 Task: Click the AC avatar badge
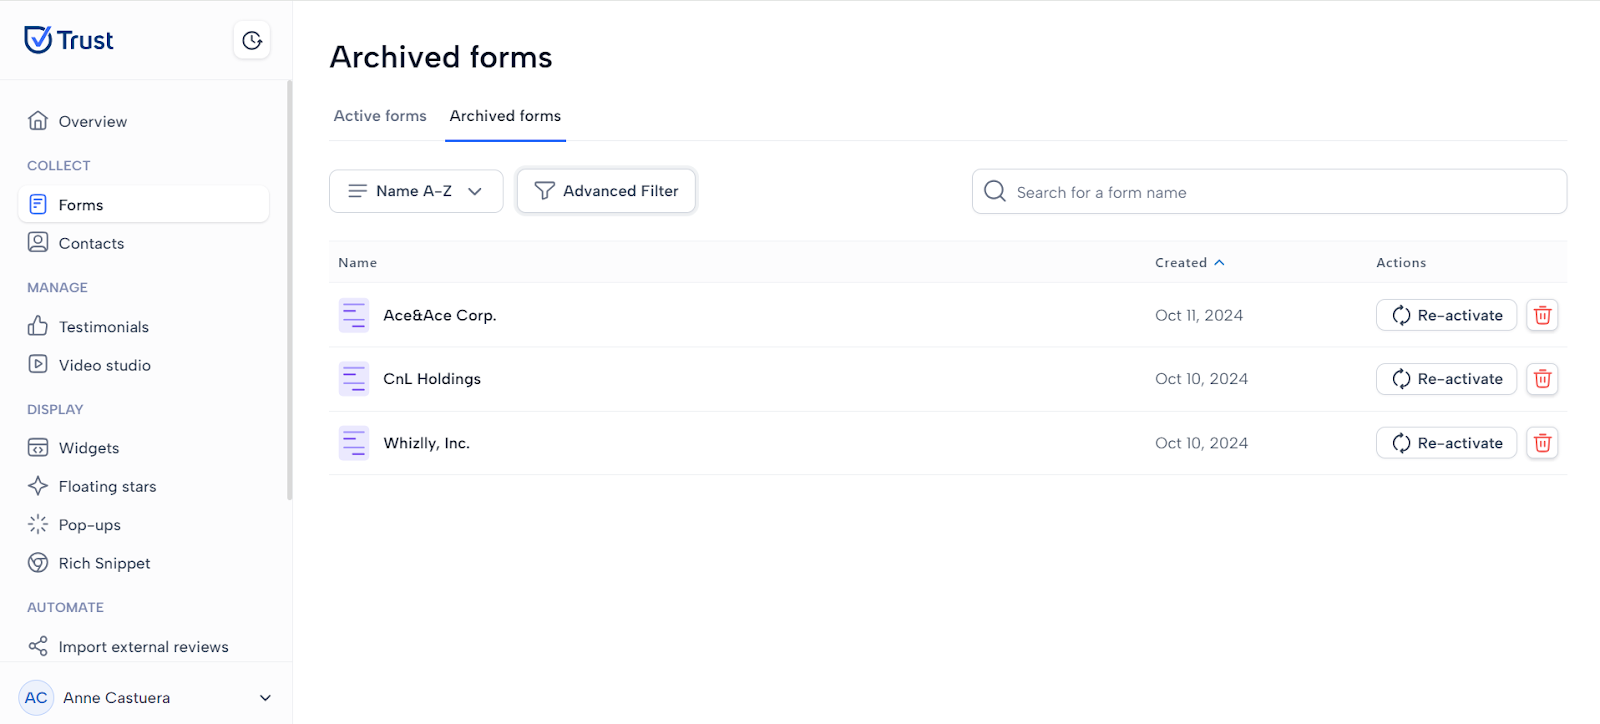tap(36, 698)
